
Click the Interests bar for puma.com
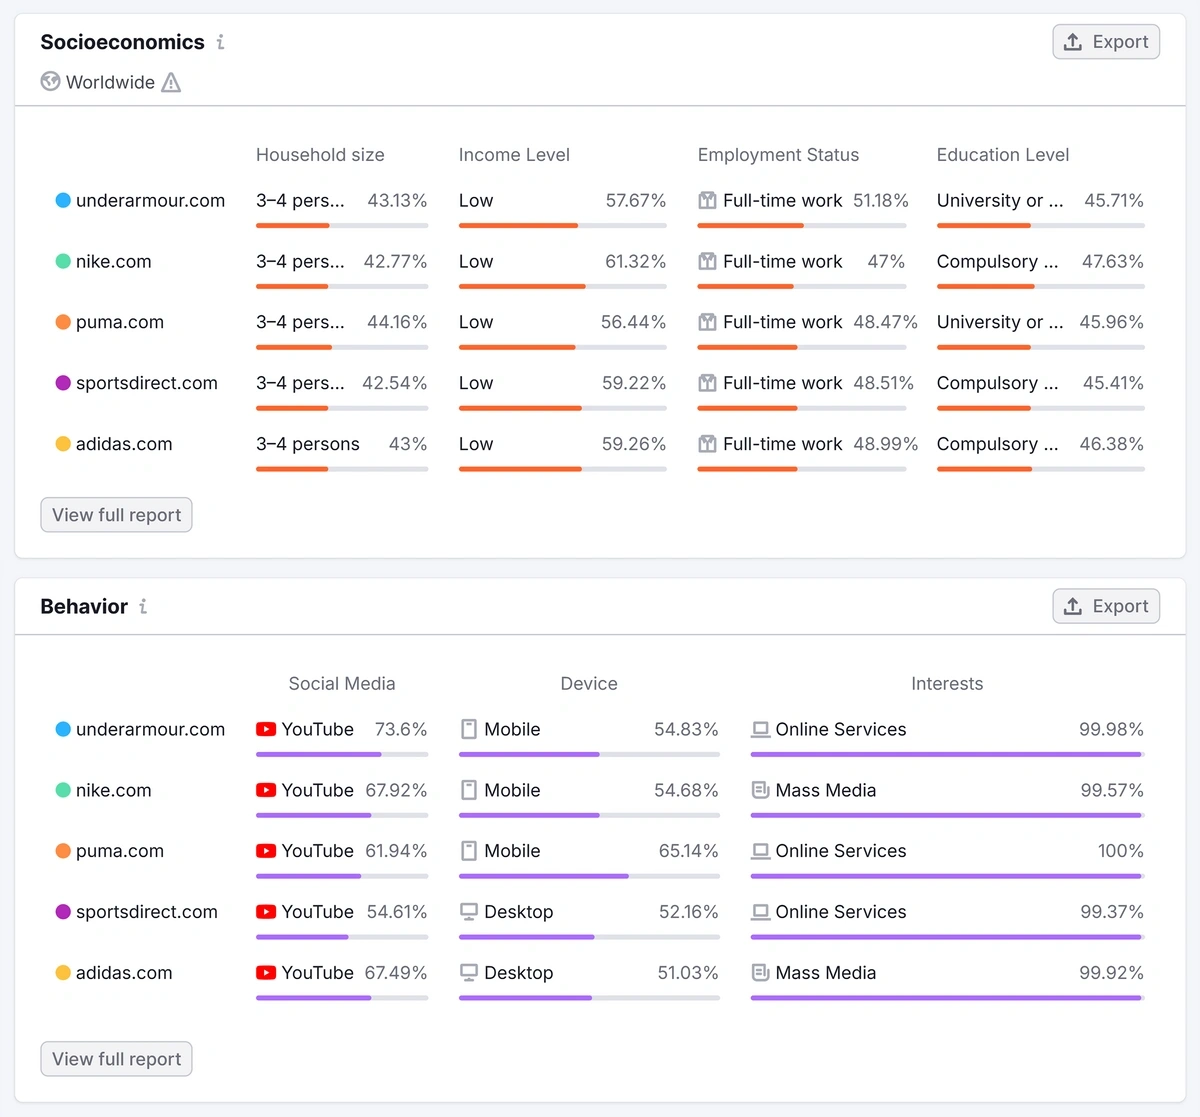[x=947, y=876]
